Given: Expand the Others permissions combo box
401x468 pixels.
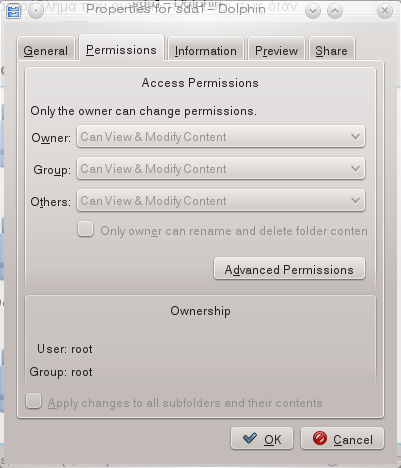Looking at the screenshot, I should 221,200.
